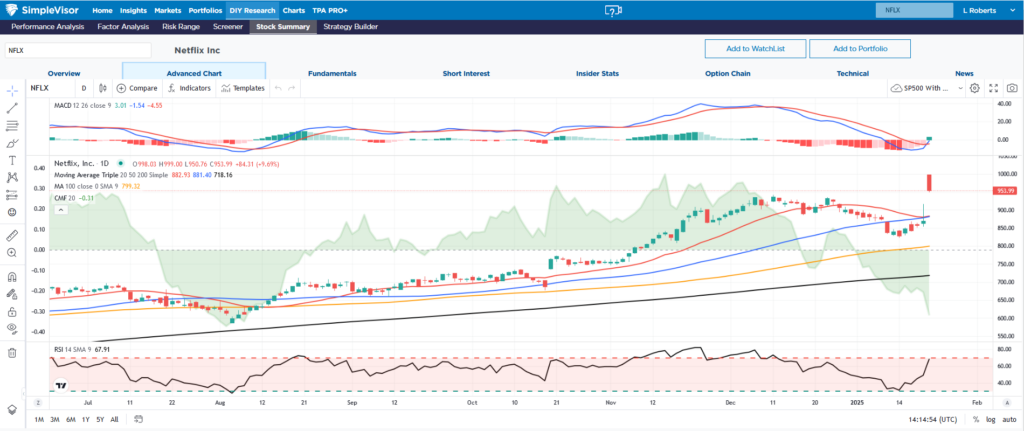Screen dimensions: 1024x431
Task: Open the video help icon in header
Action: click(612, 10)
